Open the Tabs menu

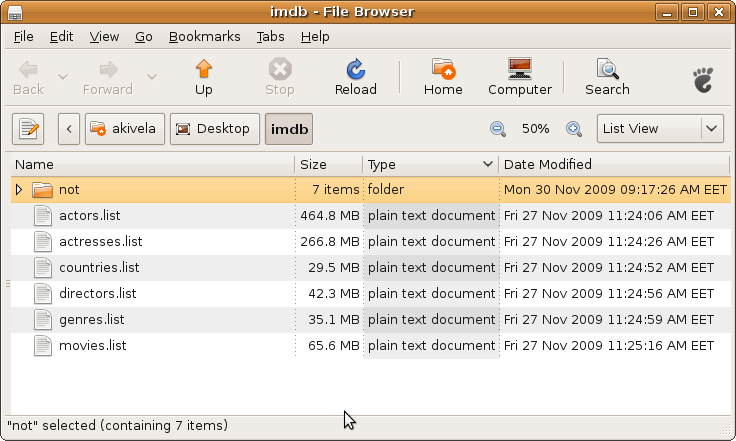click(270, 36)
